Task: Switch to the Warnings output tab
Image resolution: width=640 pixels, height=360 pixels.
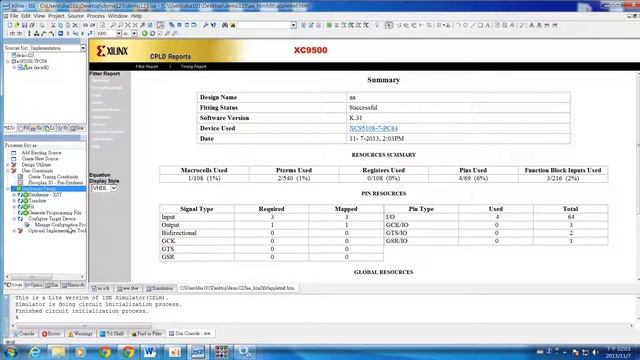Action: [80, 333]
